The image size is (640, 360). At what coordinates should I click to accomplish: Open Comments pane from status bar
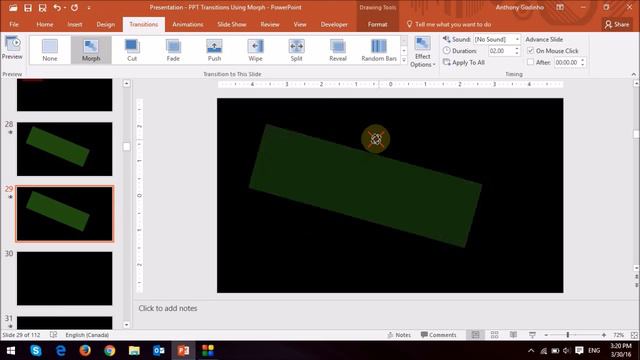[x=438, y=335]
